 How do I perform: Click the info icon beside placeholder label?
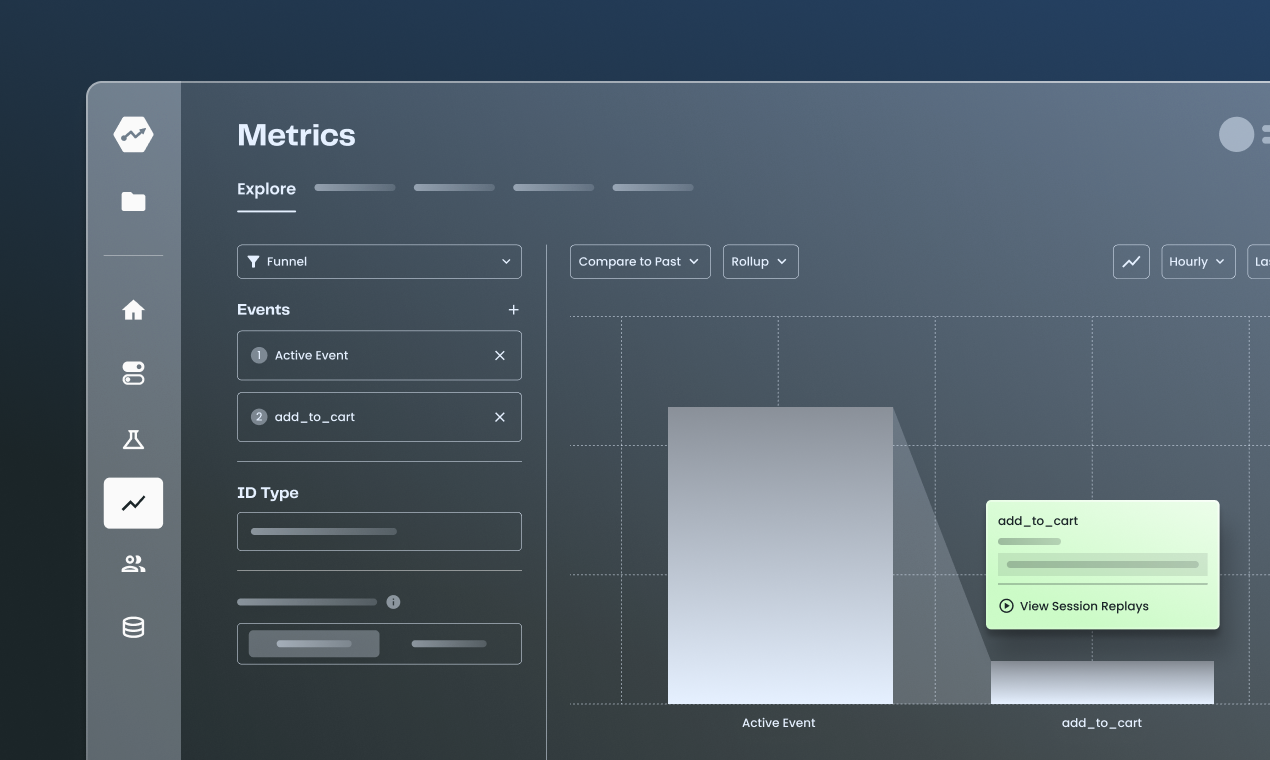[x=393, y=602]
